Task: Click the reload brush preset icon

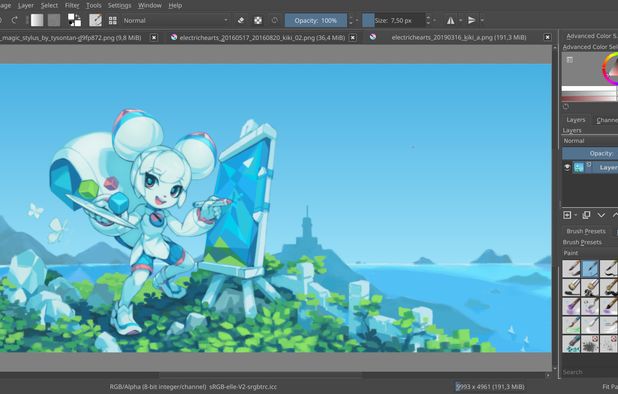Action: pyautogui.click(x=275, y=20)
